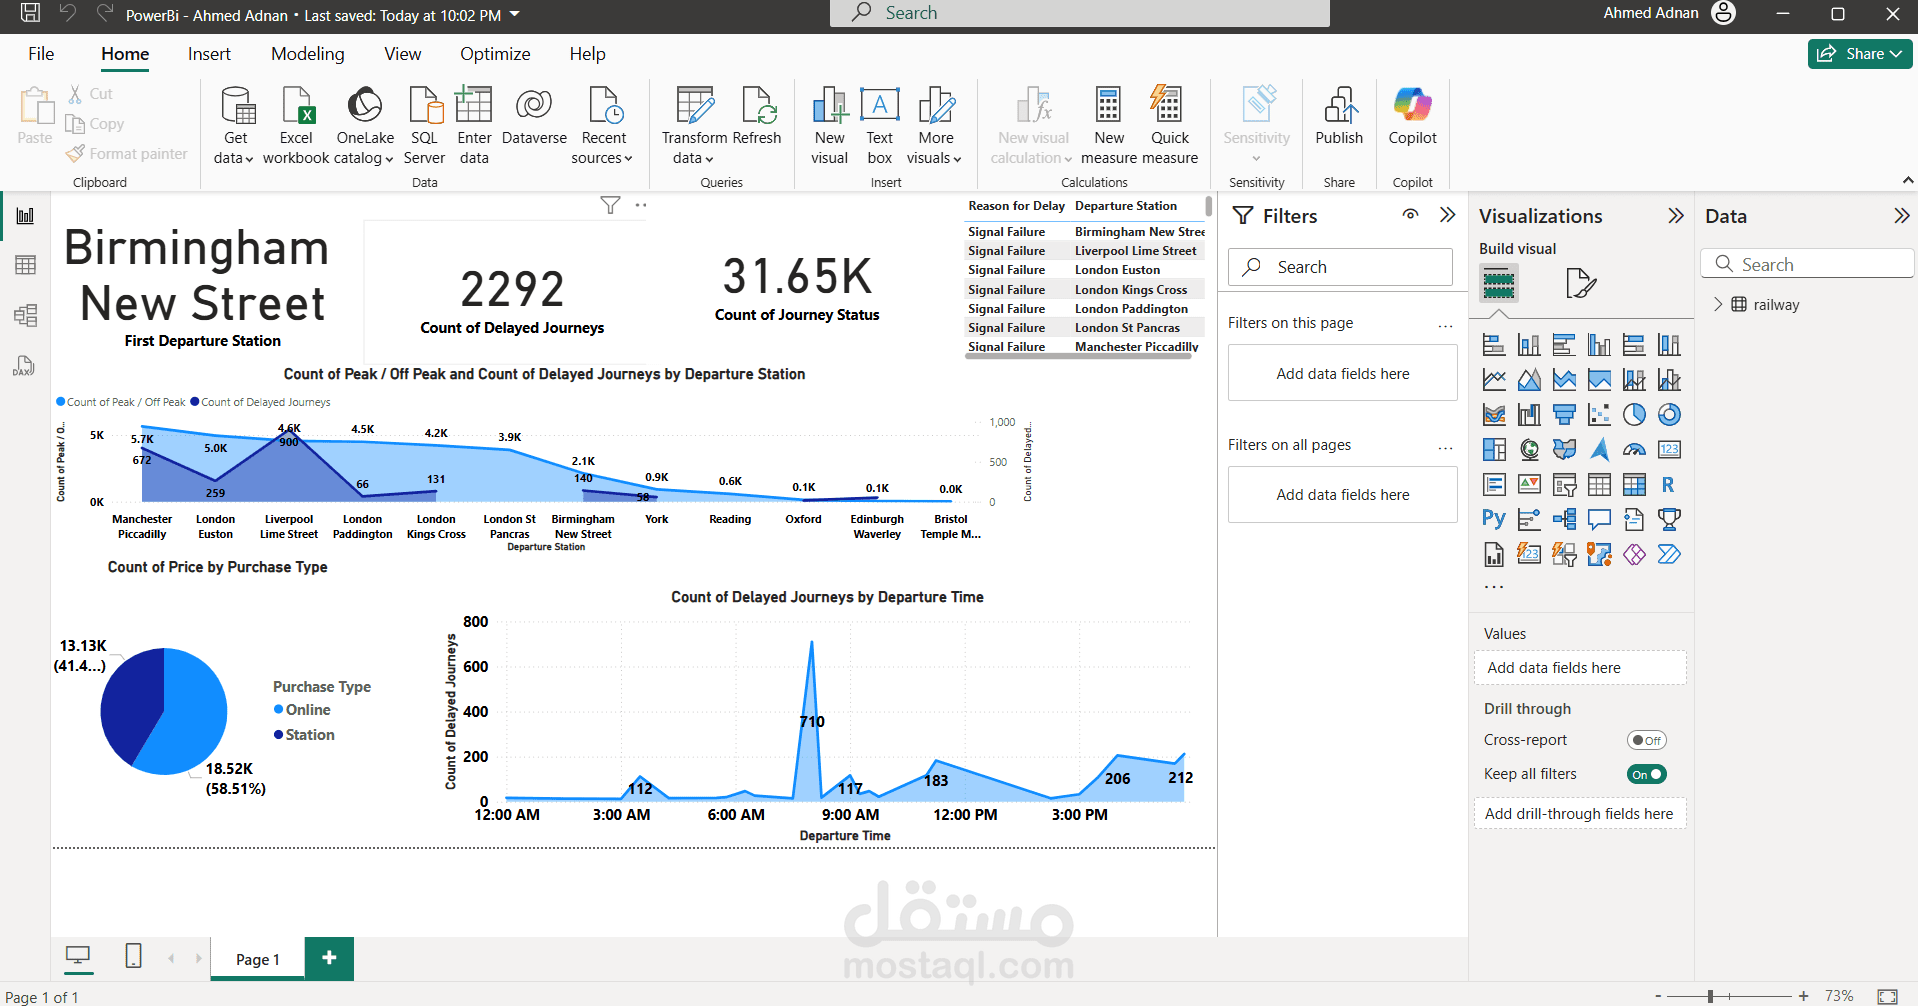Open the Help ribbon tab
Image resolution: width=1918 pixels, height=1006 pixels.
[x=588, y=54]
